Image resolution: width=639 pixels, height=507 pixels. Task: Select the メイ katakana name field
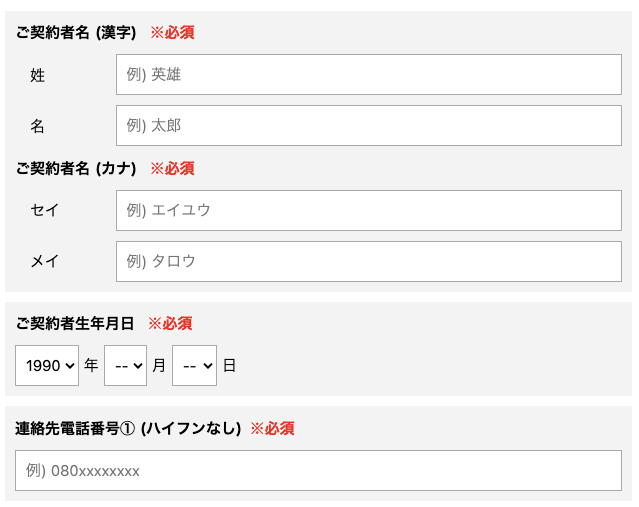point(368,261)
